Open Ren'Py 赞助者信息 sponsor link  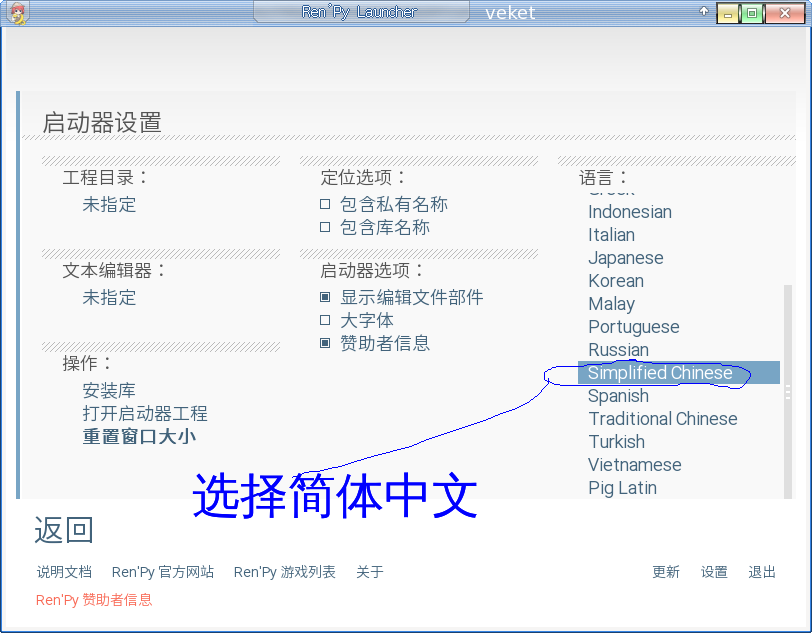coord(94,600)
